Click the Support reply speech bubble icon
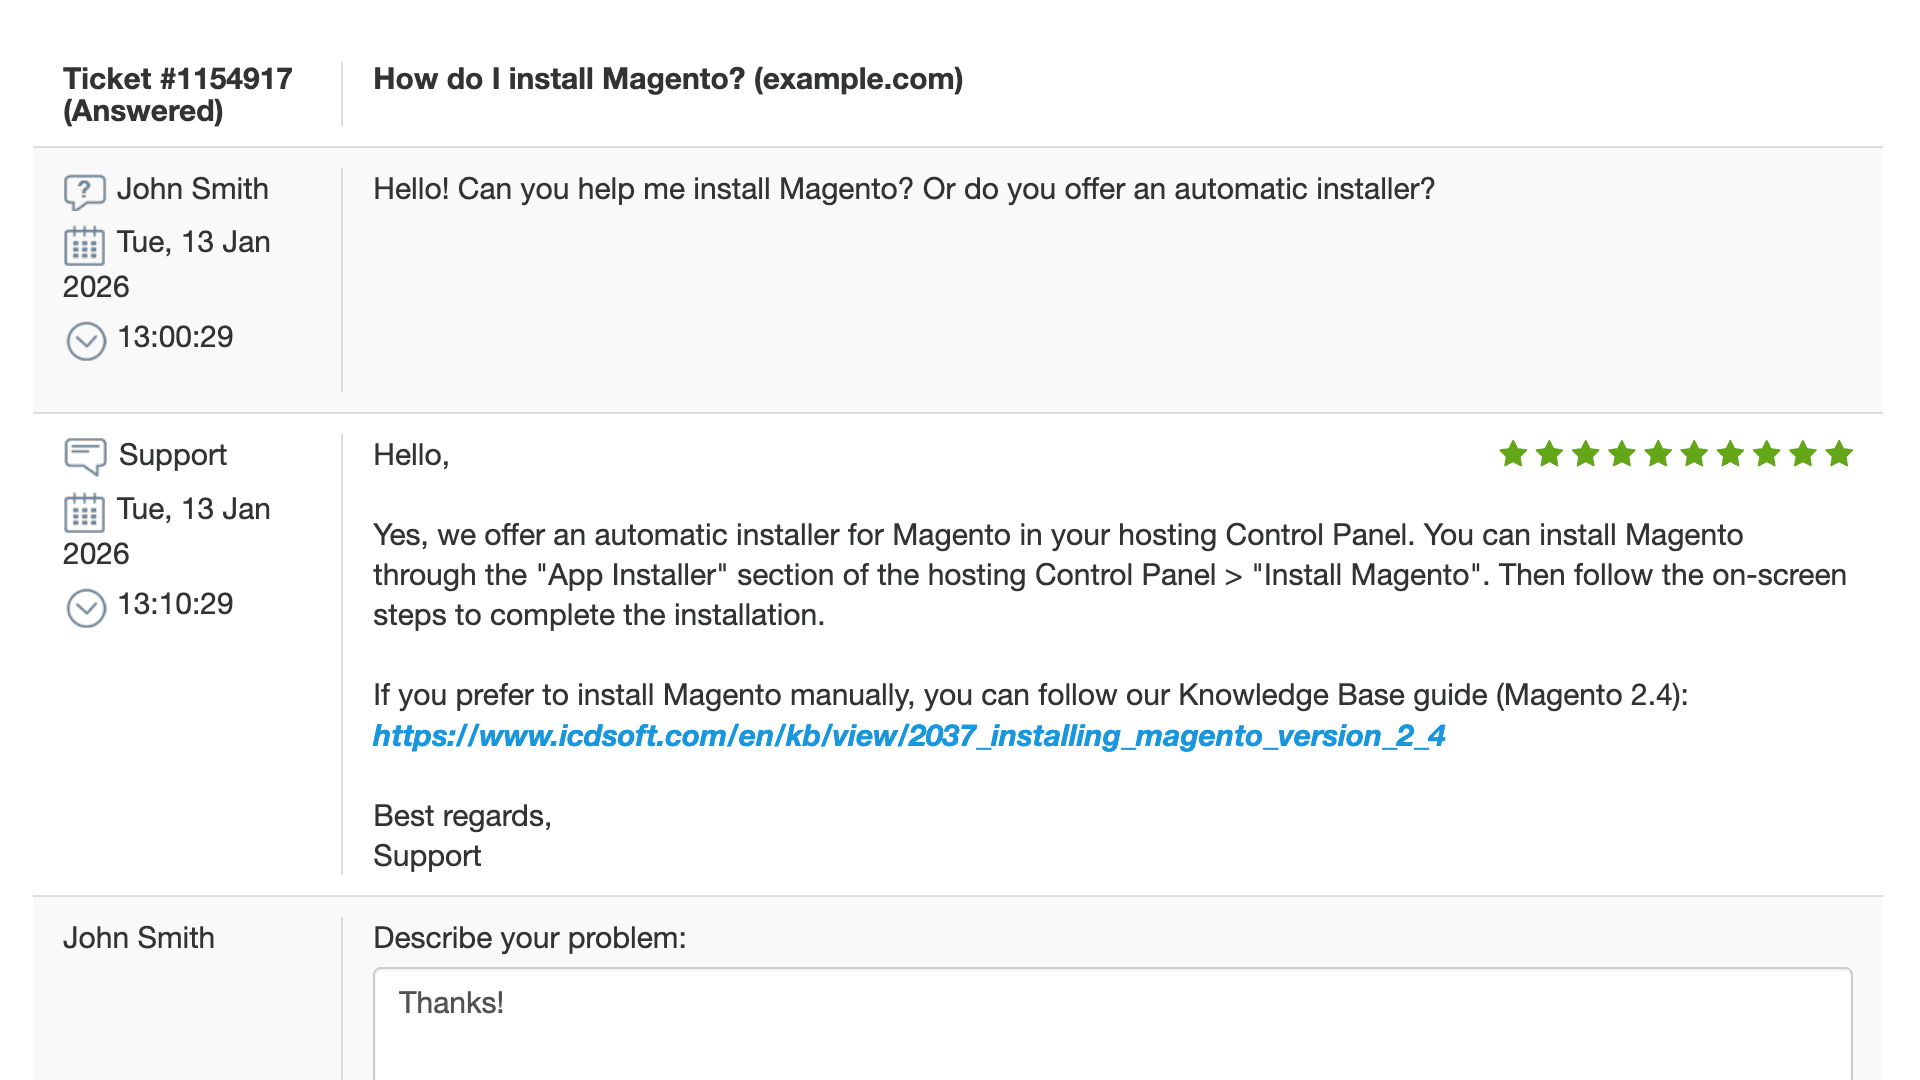The width and height of the screenshot is (1920, 1080). (x=85, y=456)
